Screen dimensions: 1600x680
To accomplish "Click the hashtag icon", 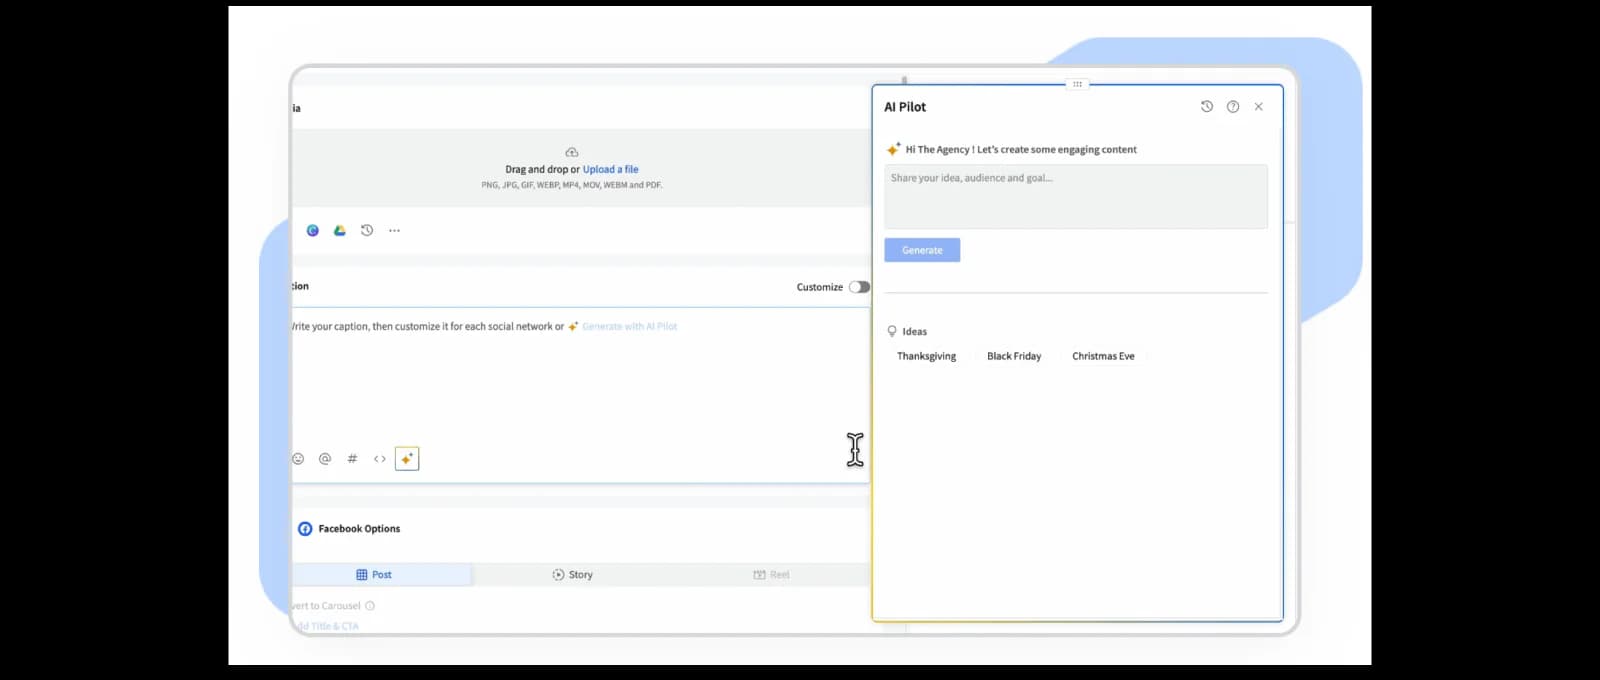I will coord(352,459).
